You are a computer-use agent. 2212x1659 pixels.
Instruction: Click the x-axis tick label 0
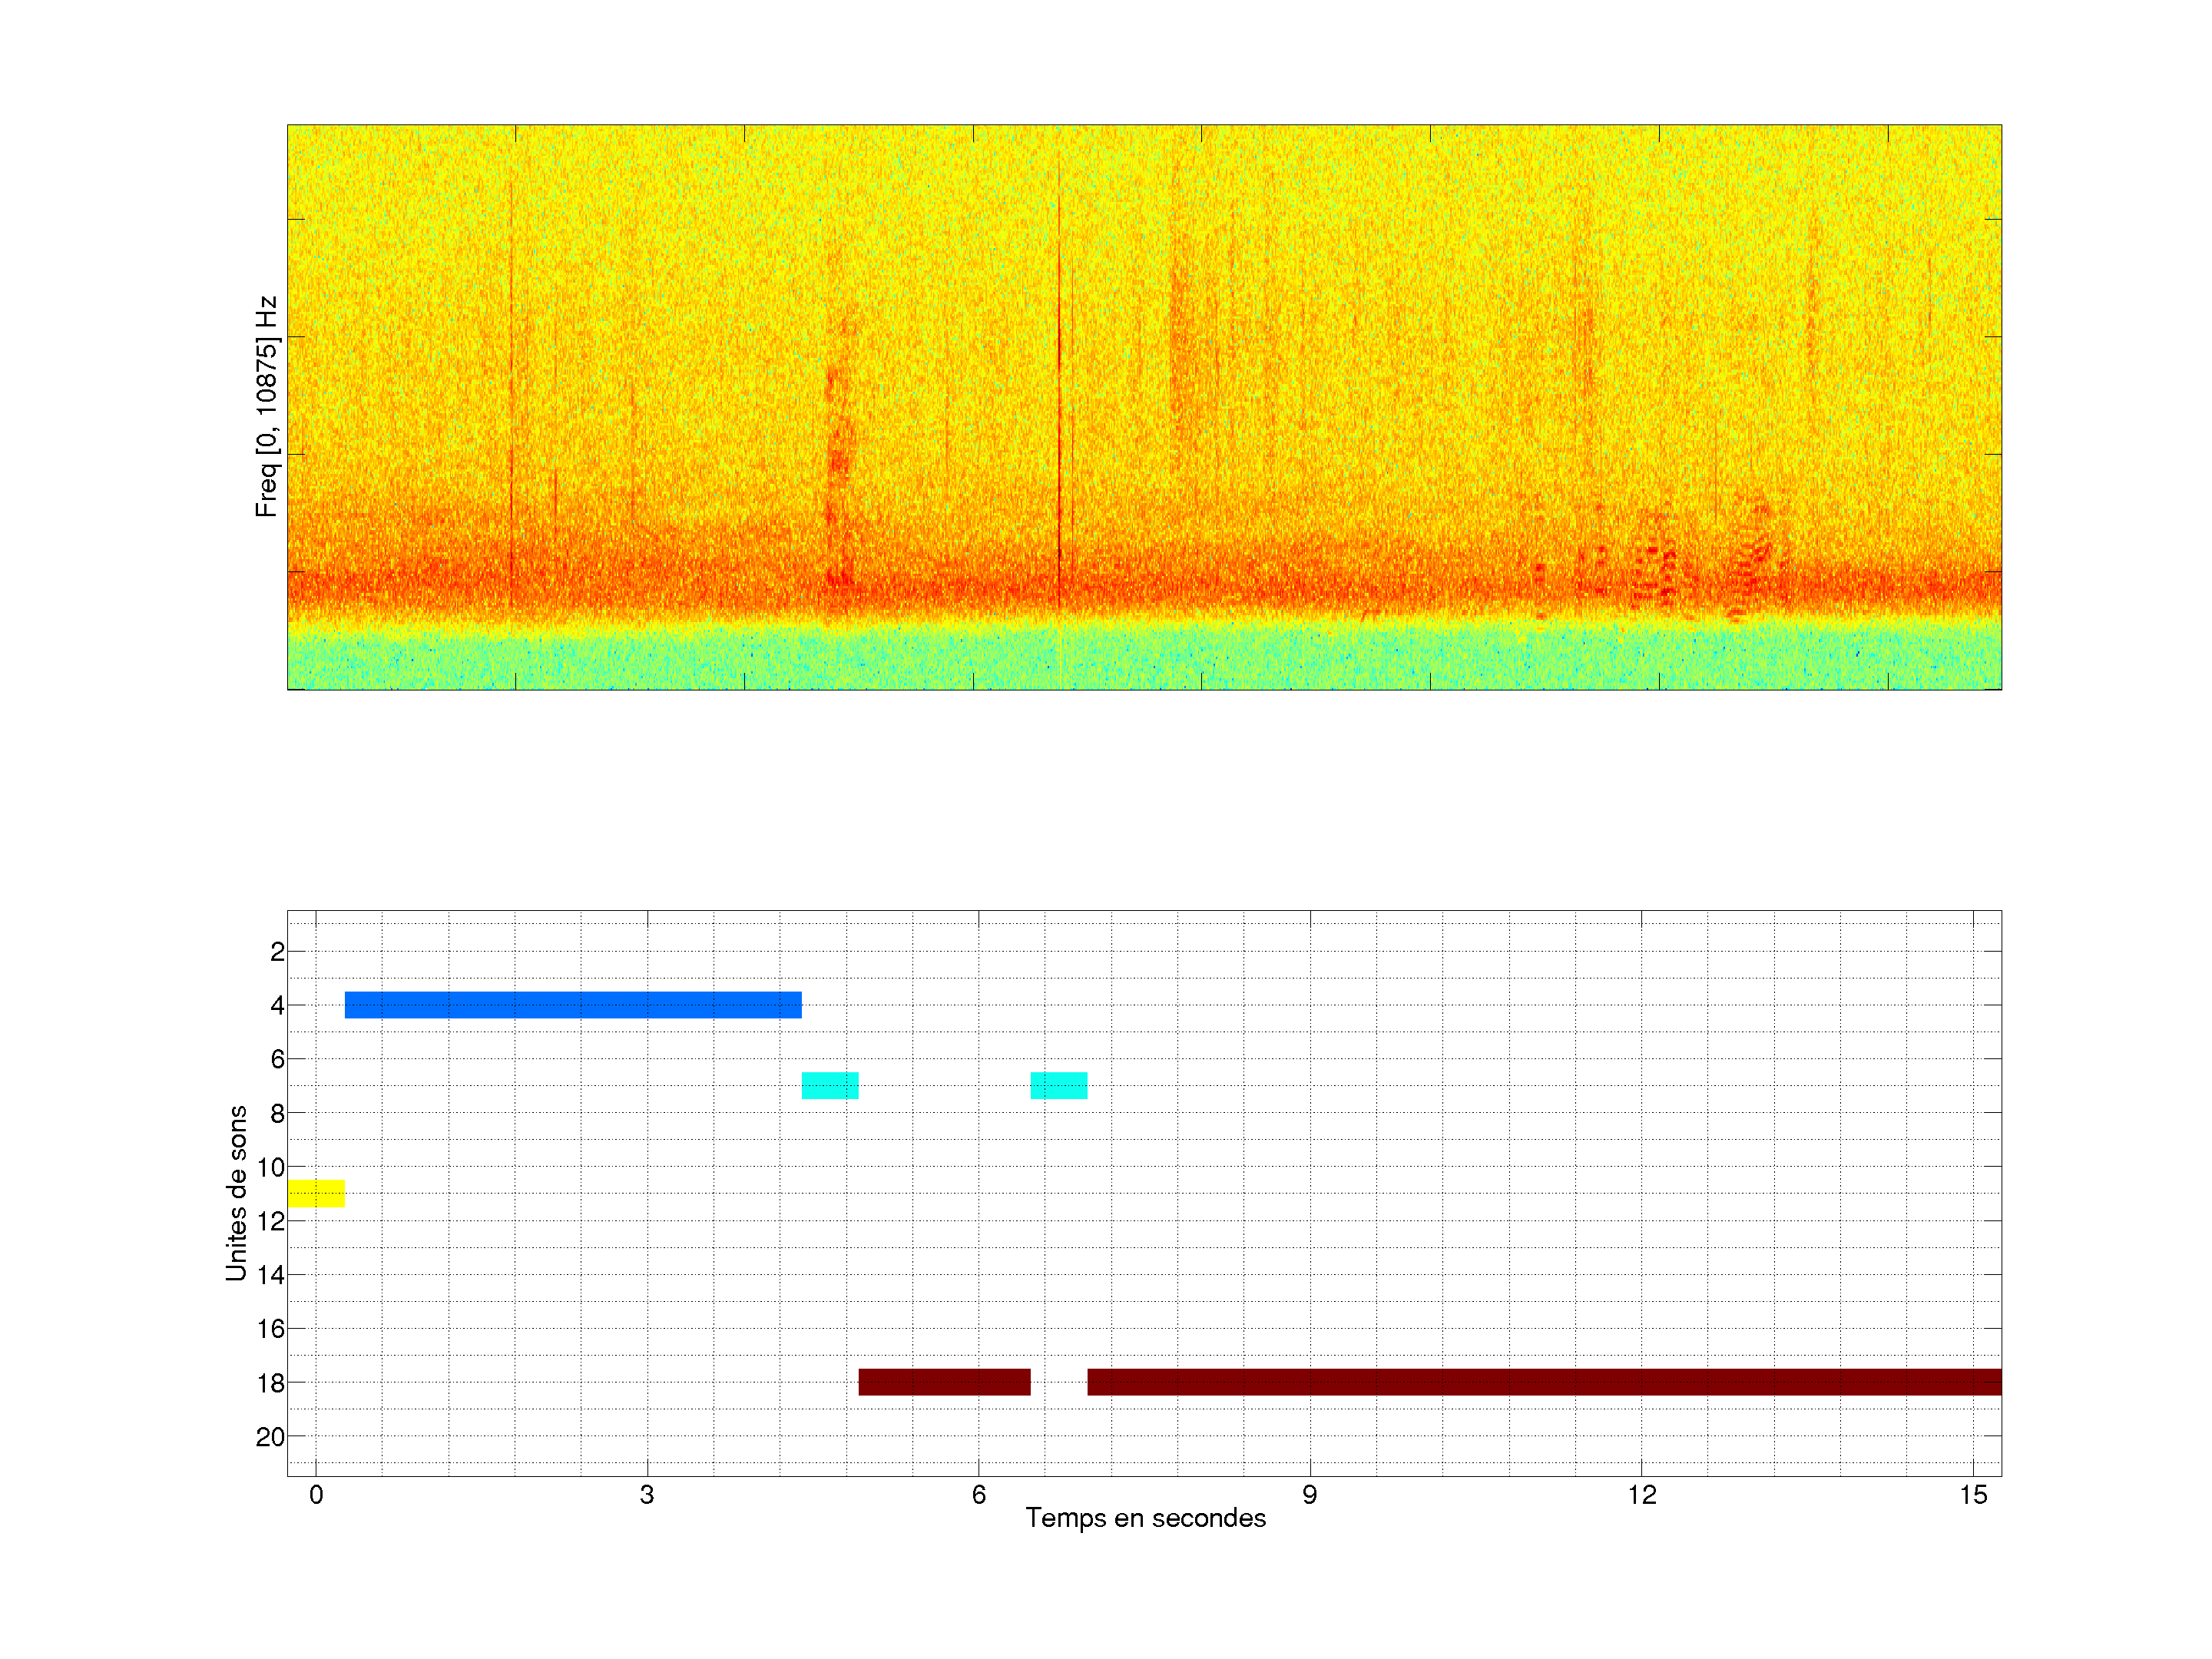tap(316, 1495)
